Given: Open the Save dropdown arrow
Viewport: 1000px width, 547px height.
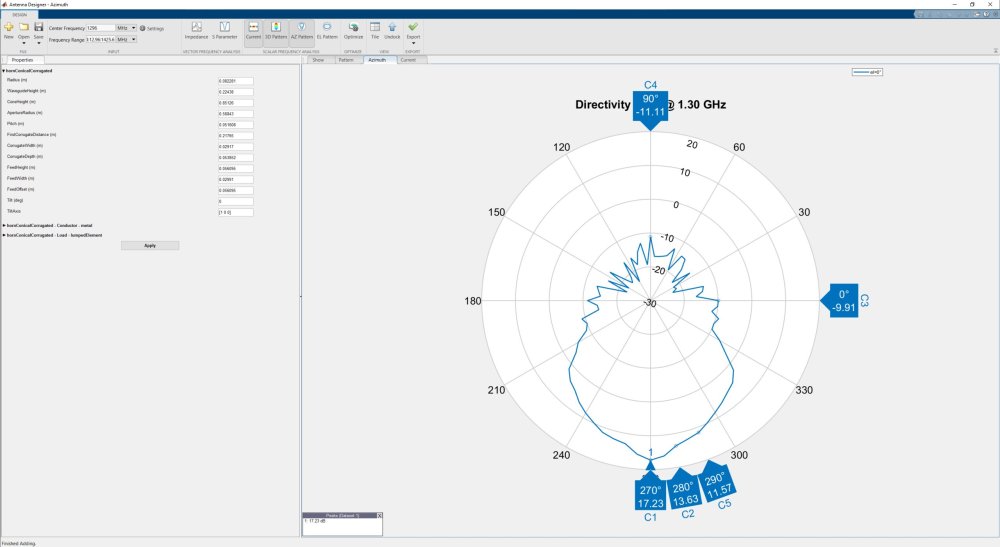Looking at the screenshot, I should (39, 43).
